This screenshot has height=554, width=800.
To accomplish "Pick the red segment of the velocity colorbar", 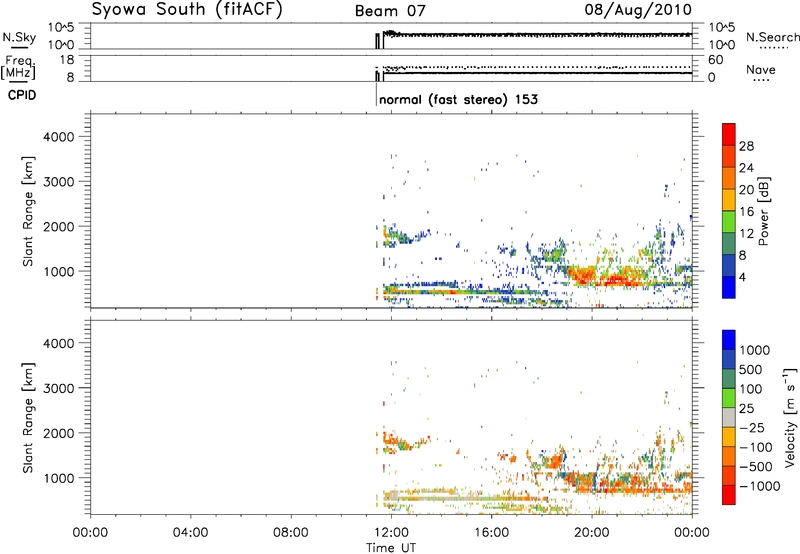I will pos(729,495).
